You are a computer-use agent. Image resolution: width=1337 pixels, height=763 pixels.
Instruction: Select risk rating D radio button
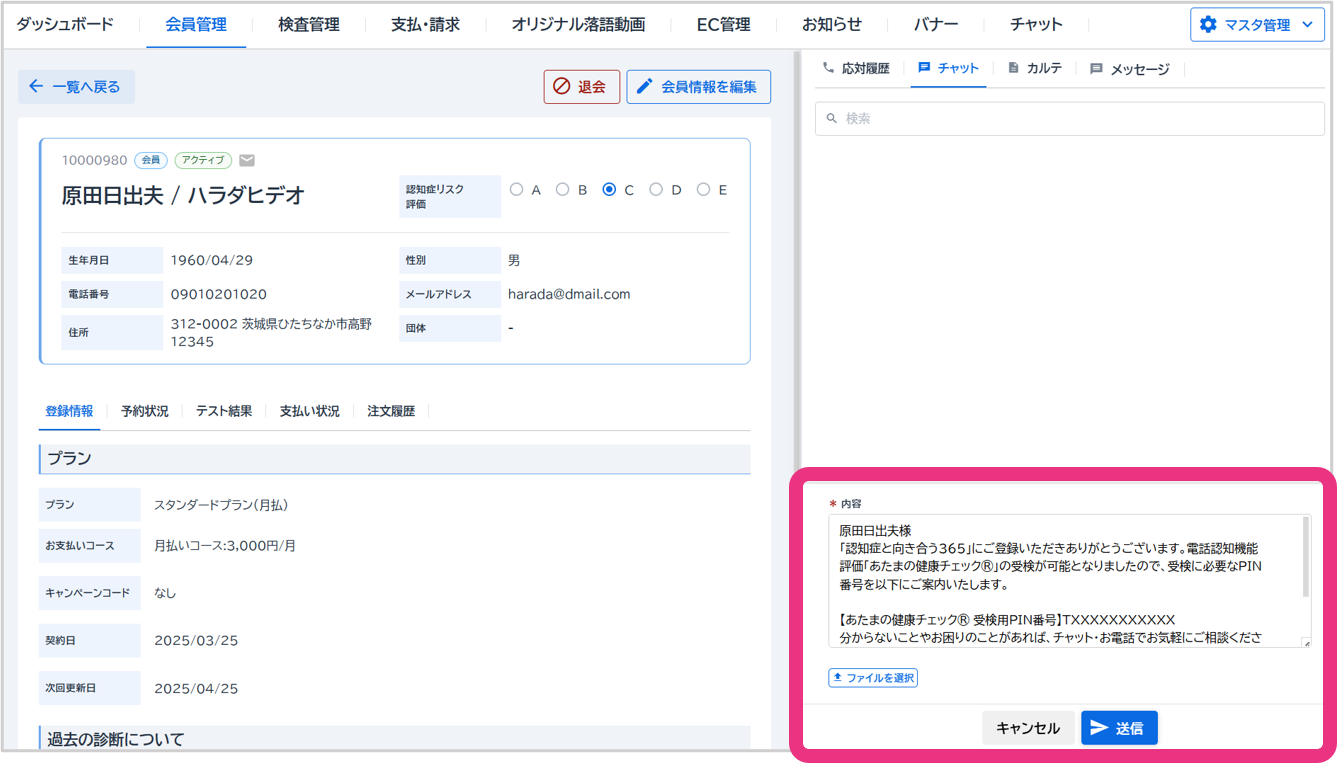656,190
